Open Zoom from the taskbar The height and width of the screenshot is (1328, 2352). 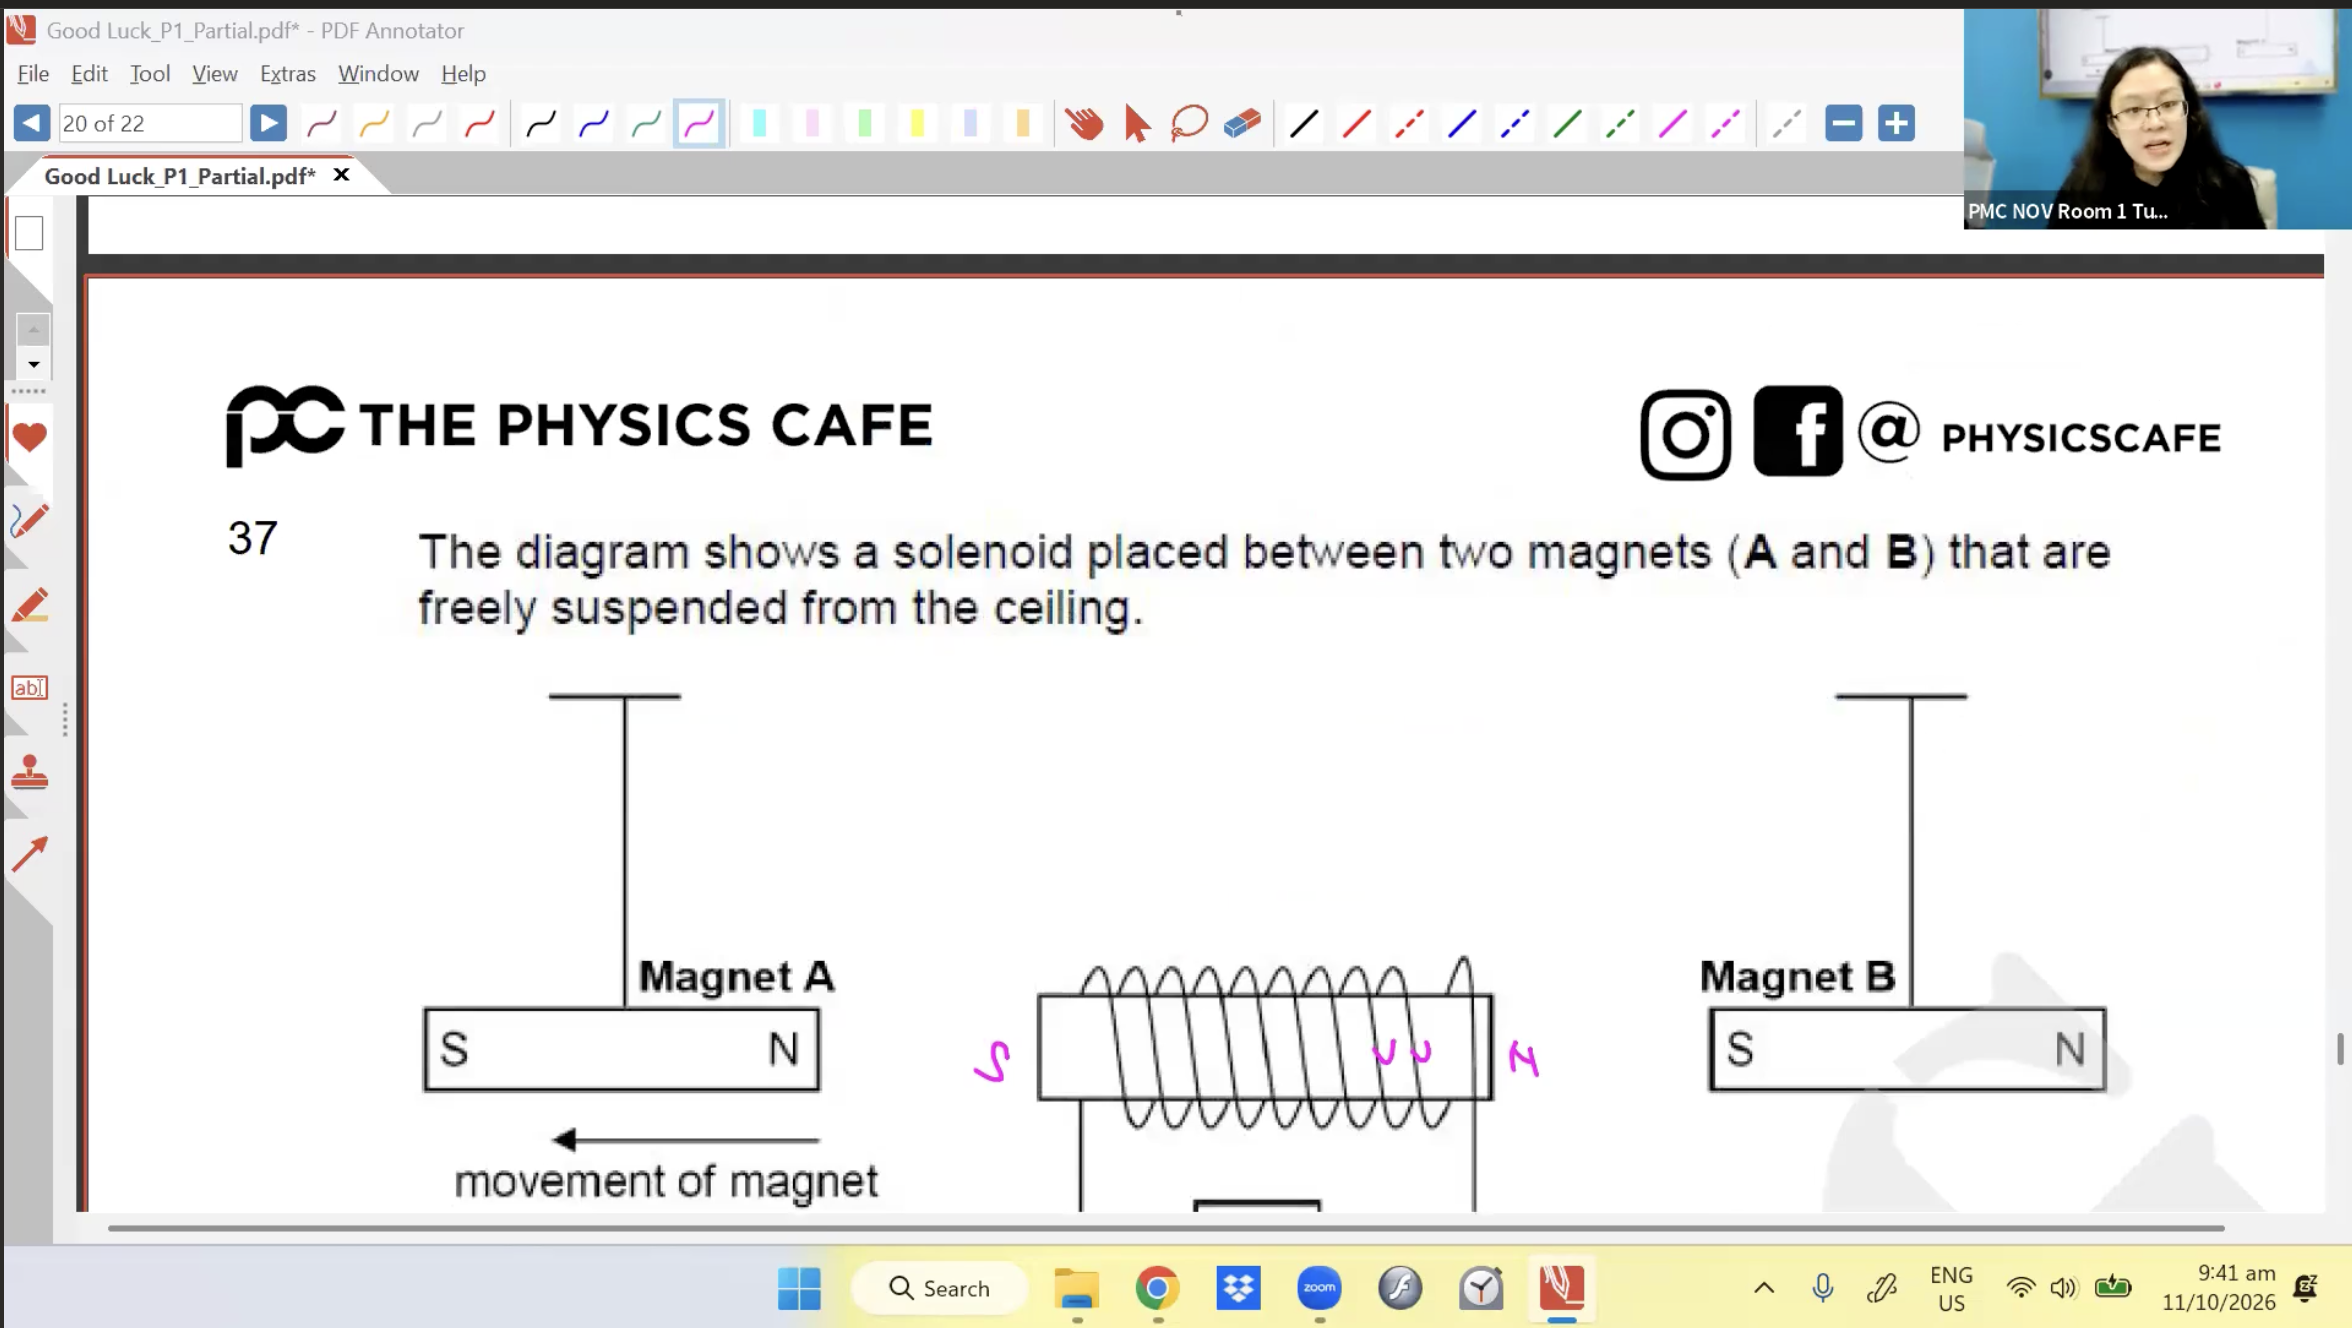click(x=1319, y=1288)
